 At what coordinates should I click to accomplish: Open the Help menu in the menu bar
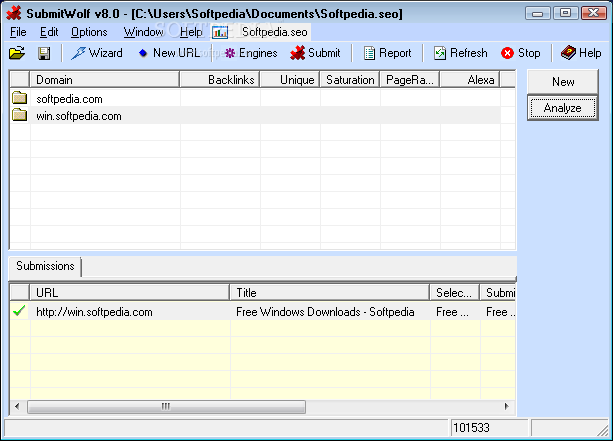pyautogui.click(x=191, y=32)
